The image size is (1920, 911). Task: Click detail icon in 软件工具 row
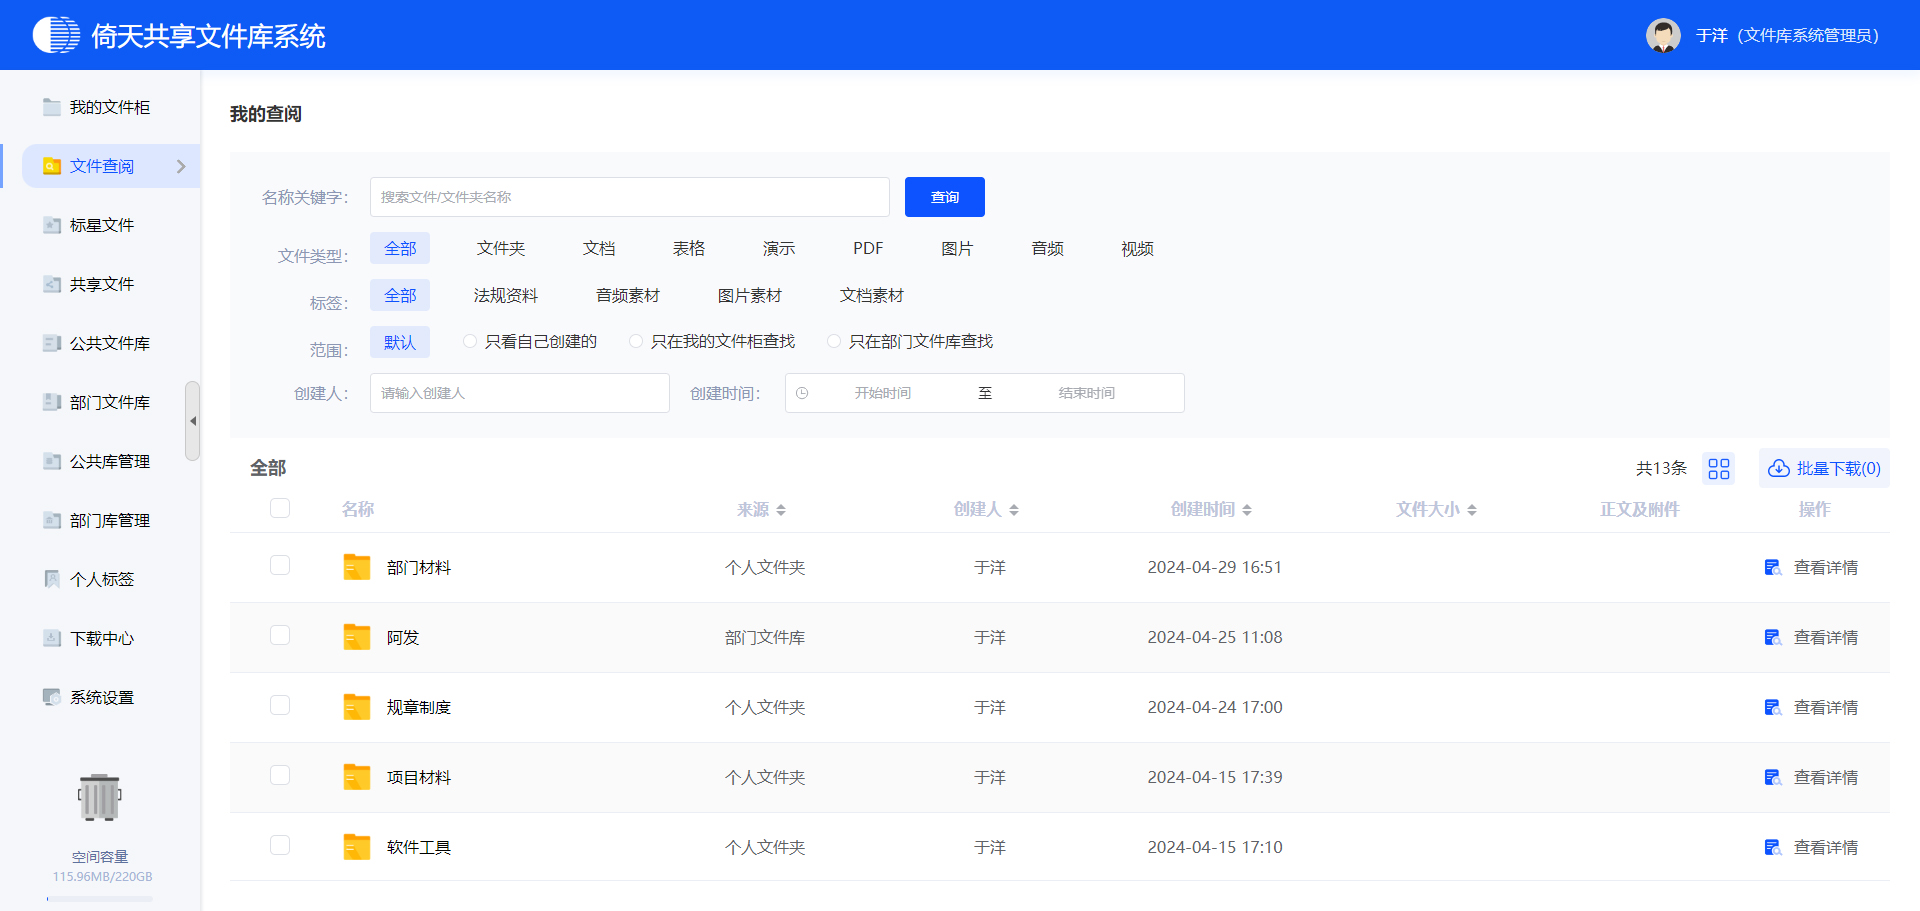tap(1773, 847)
